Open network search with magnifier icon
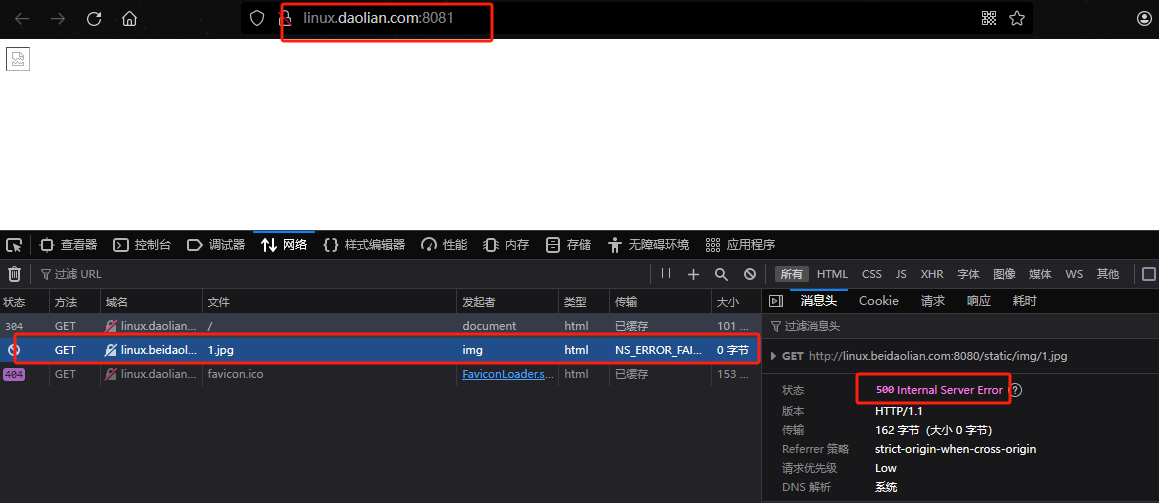This screenshot has height=503, width=1159. point(721,274)
